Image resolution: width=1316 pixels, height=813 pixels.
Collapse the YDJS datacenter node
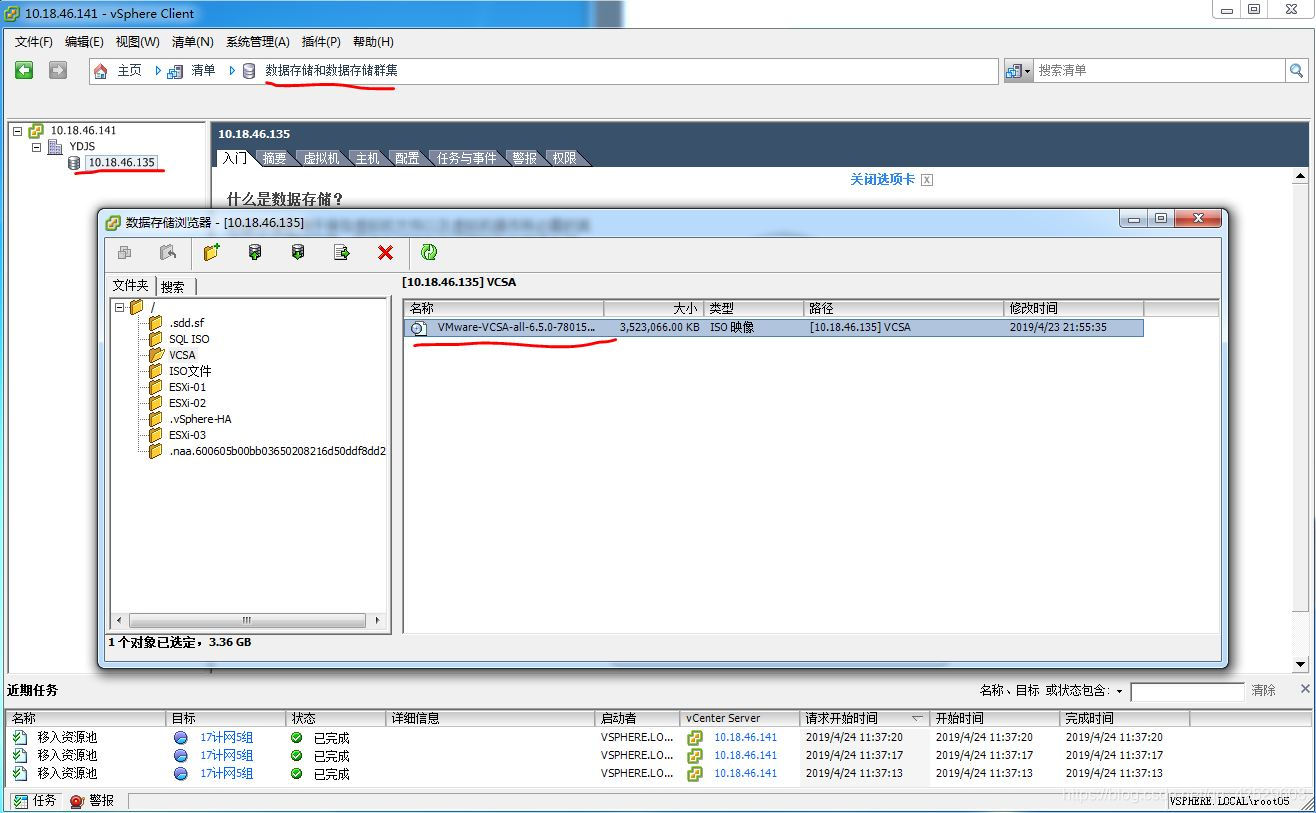click(x=37, y=147)
